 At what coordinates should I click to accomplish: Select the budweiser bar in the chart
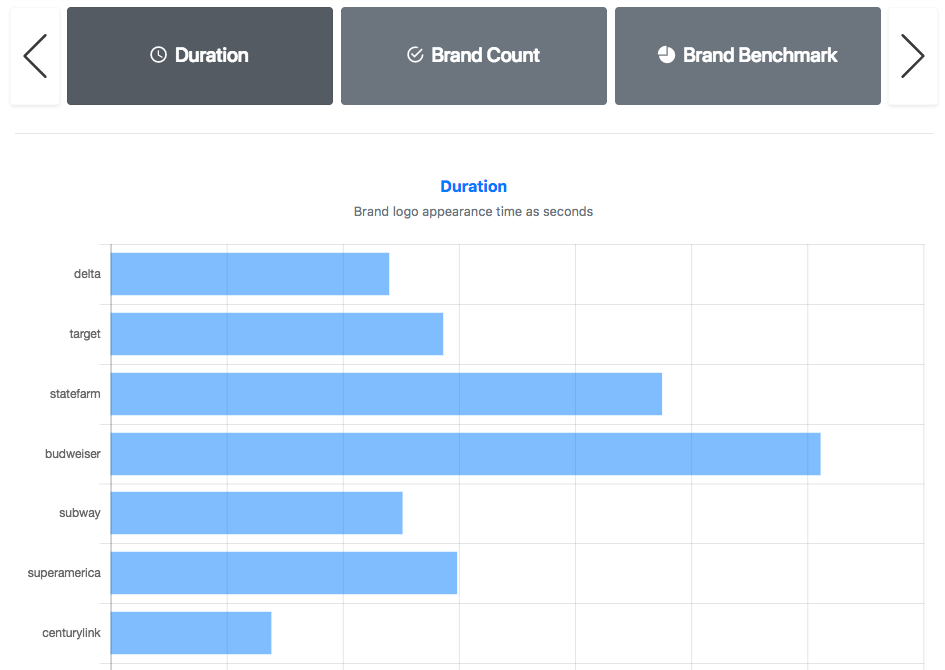click(466, 454)
